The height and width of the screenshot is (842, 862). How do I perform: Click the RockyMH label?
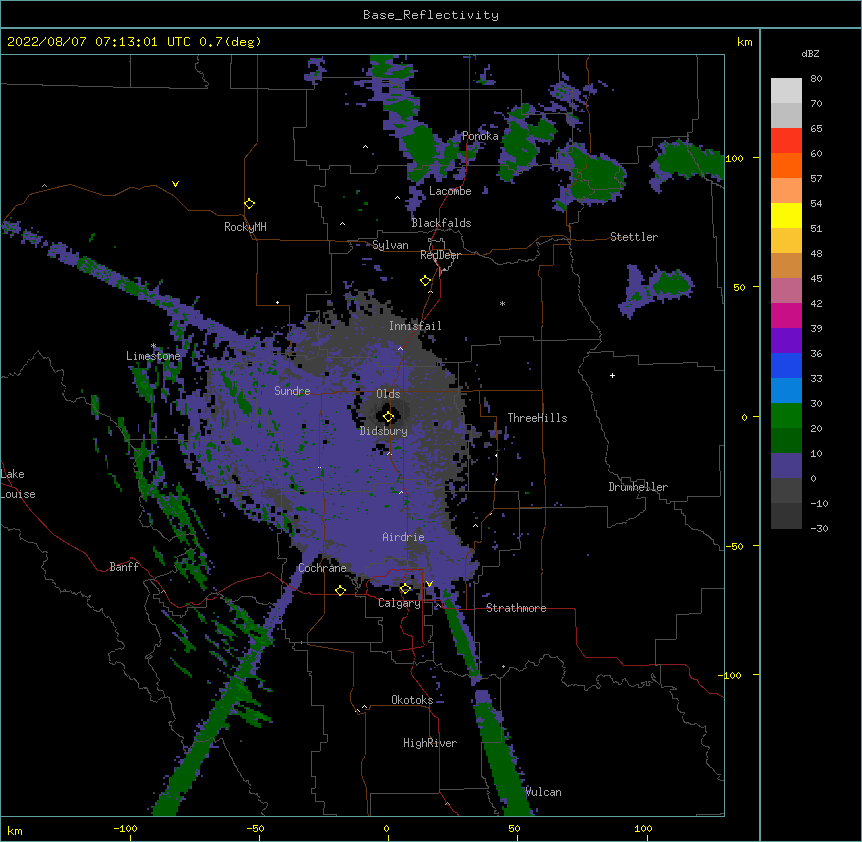[245, 227]
